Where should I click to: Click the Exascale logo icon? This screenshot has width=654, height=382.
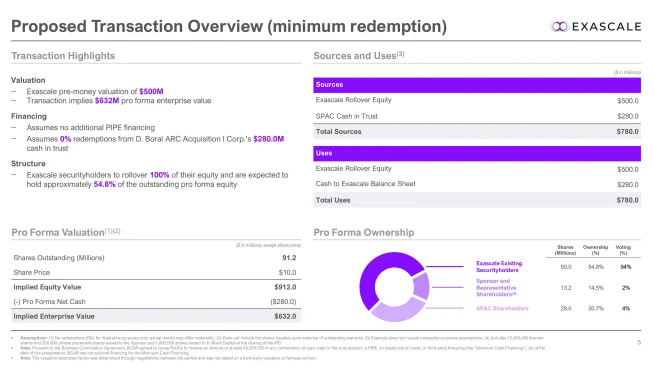click(x=559, y=26)
